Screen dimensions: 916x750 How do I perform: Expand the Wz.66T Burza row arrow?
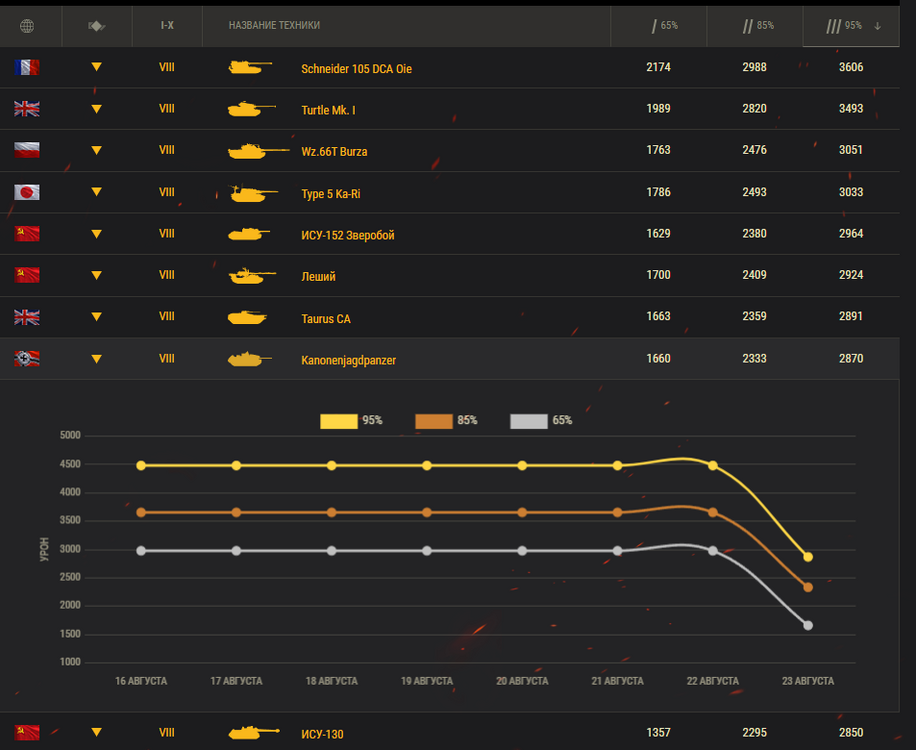point(96,150)
